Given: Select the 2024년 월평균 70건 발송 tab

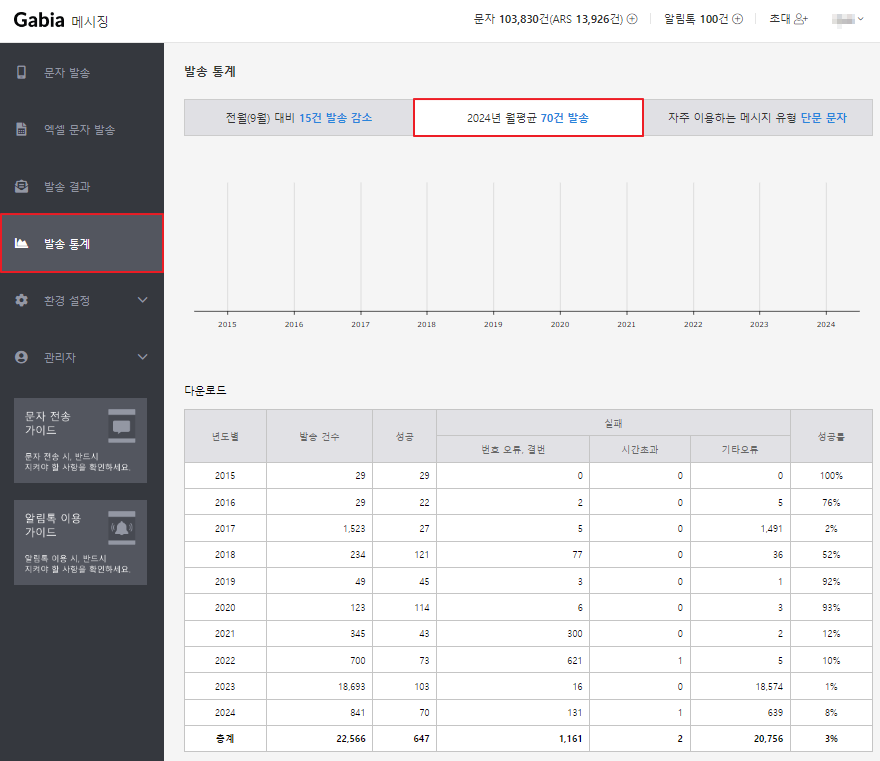Looking at the screenshot, I should tap(528, 118).
